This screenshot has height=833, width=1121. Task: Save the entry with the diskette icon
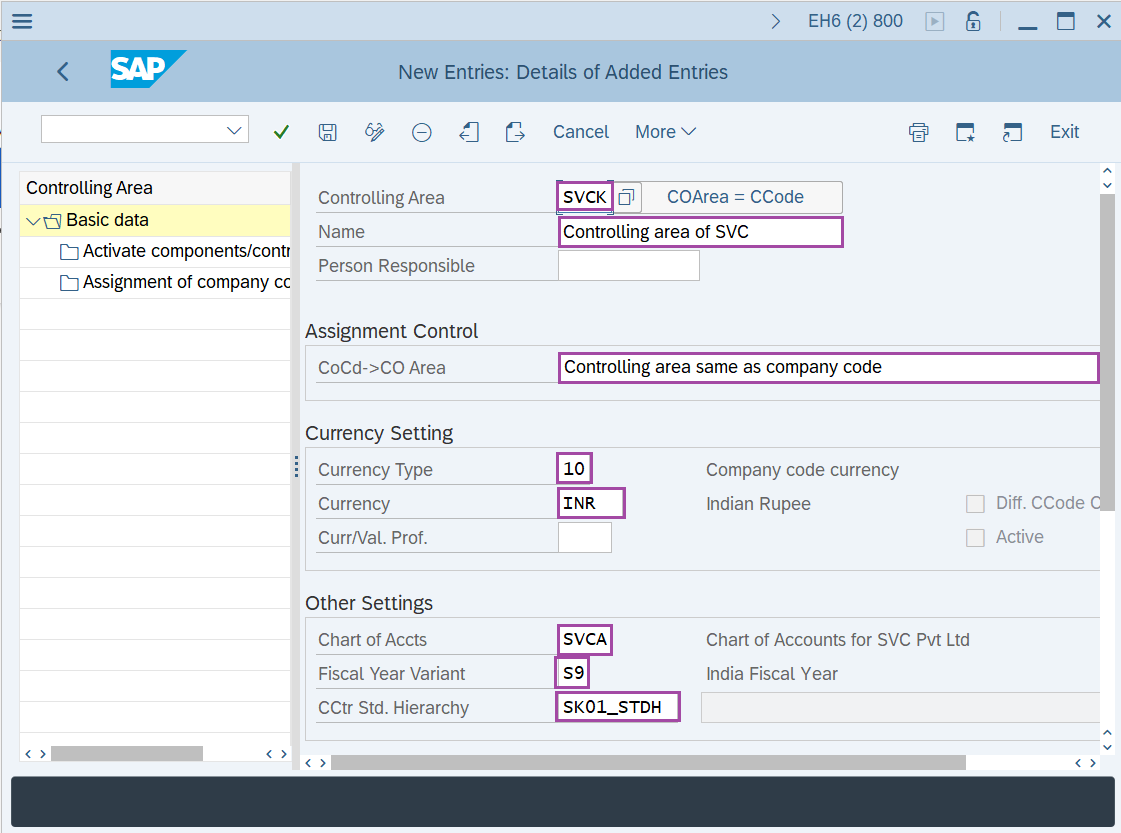pos(327,132)
